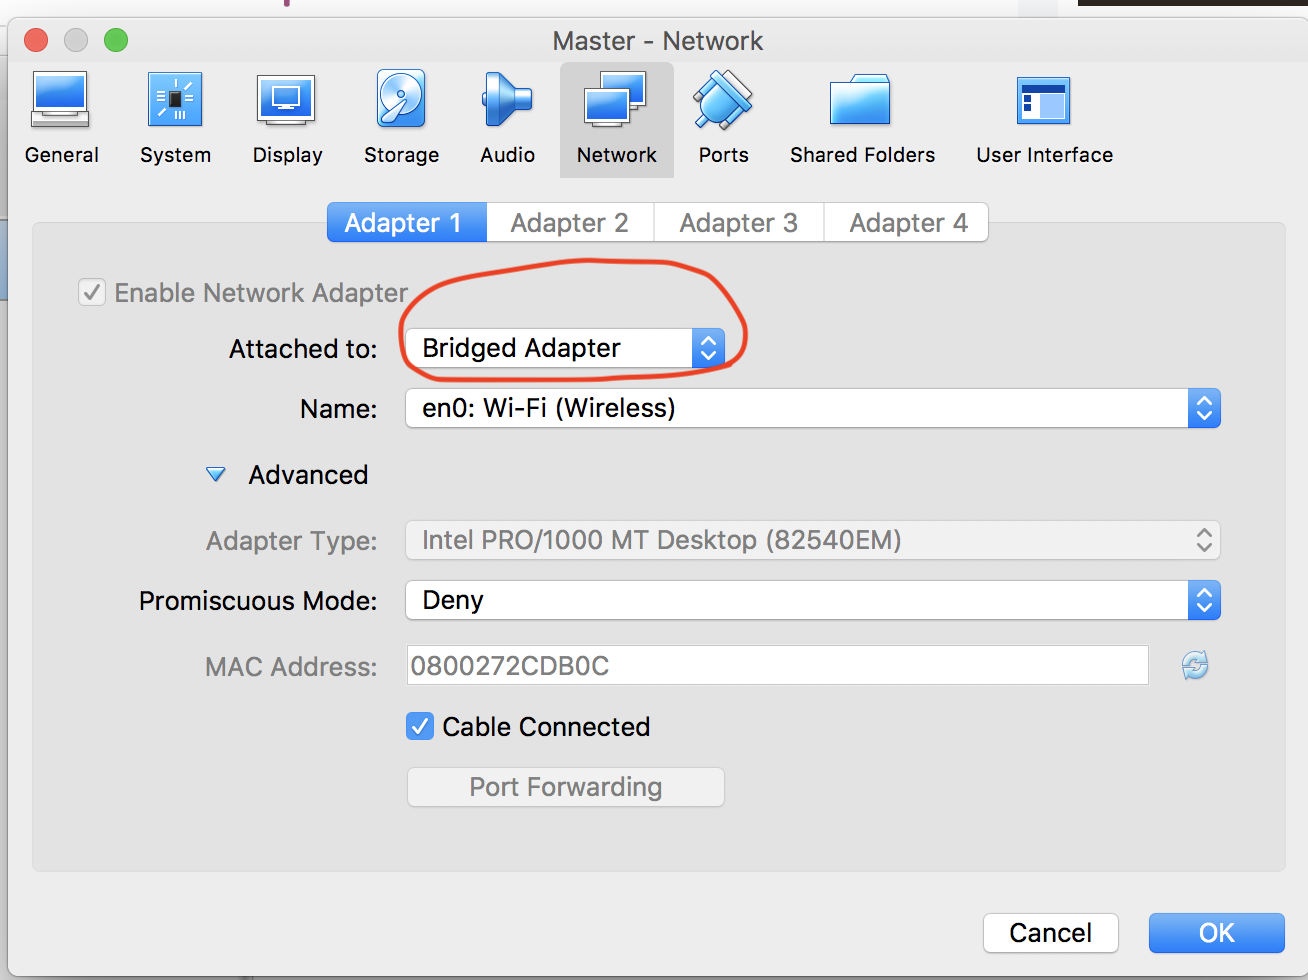Select the Adapter 4 tab
Image resolution: width=1308 pixels, height=980 pixels.
(x=906, y=222)
